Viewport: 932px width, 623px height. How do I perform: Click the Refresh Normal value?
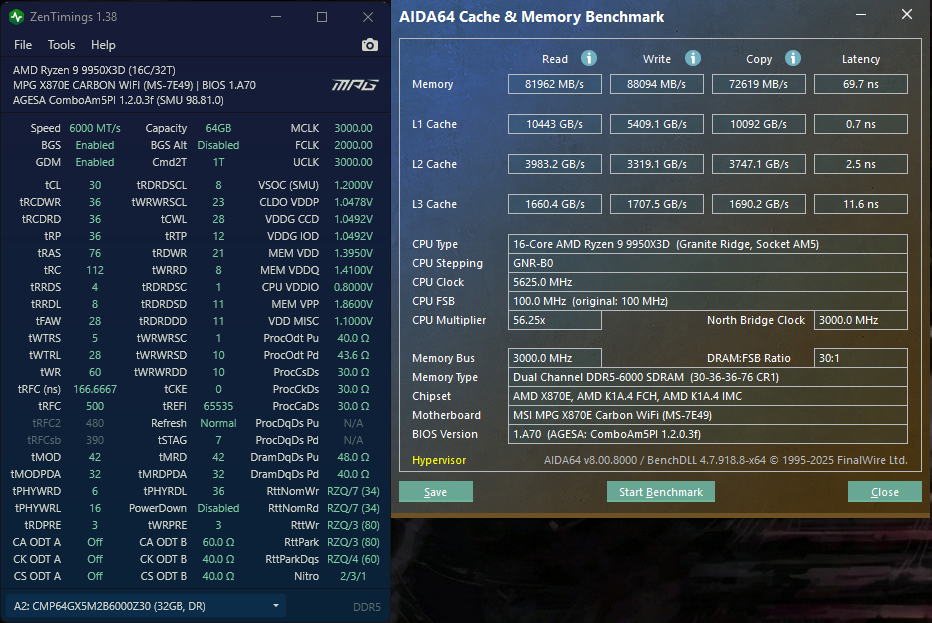point(218,423)
